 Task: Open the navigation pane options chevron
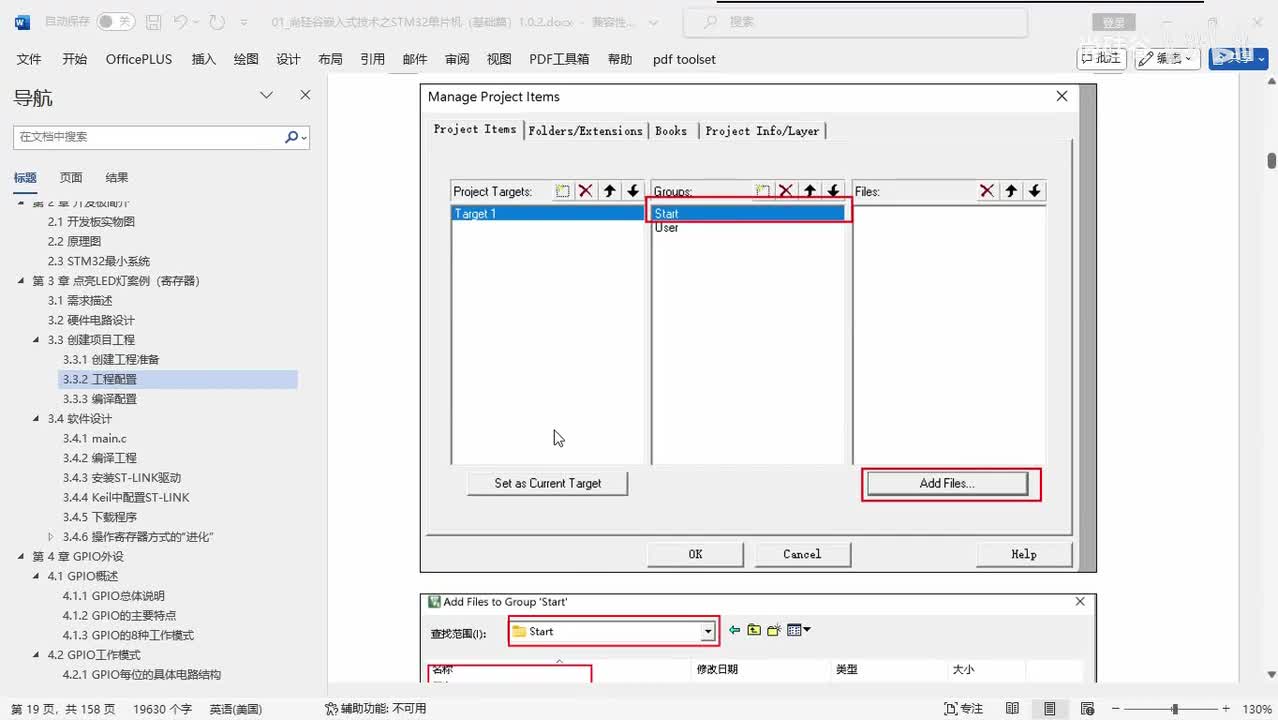coord(266,95)
